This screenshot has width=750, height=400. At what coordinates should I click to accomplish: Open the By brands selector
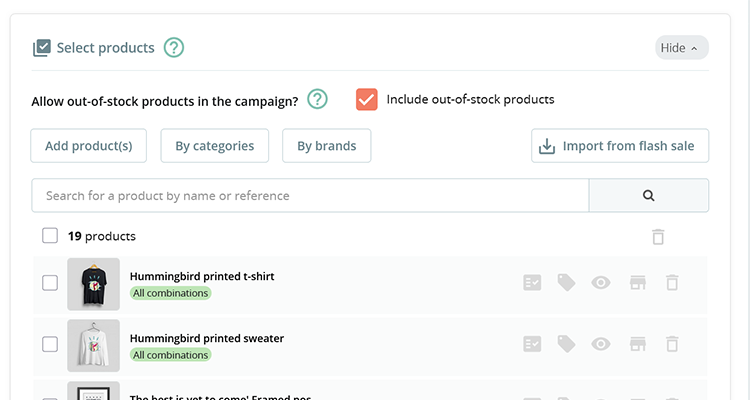(x=326, y=146)
